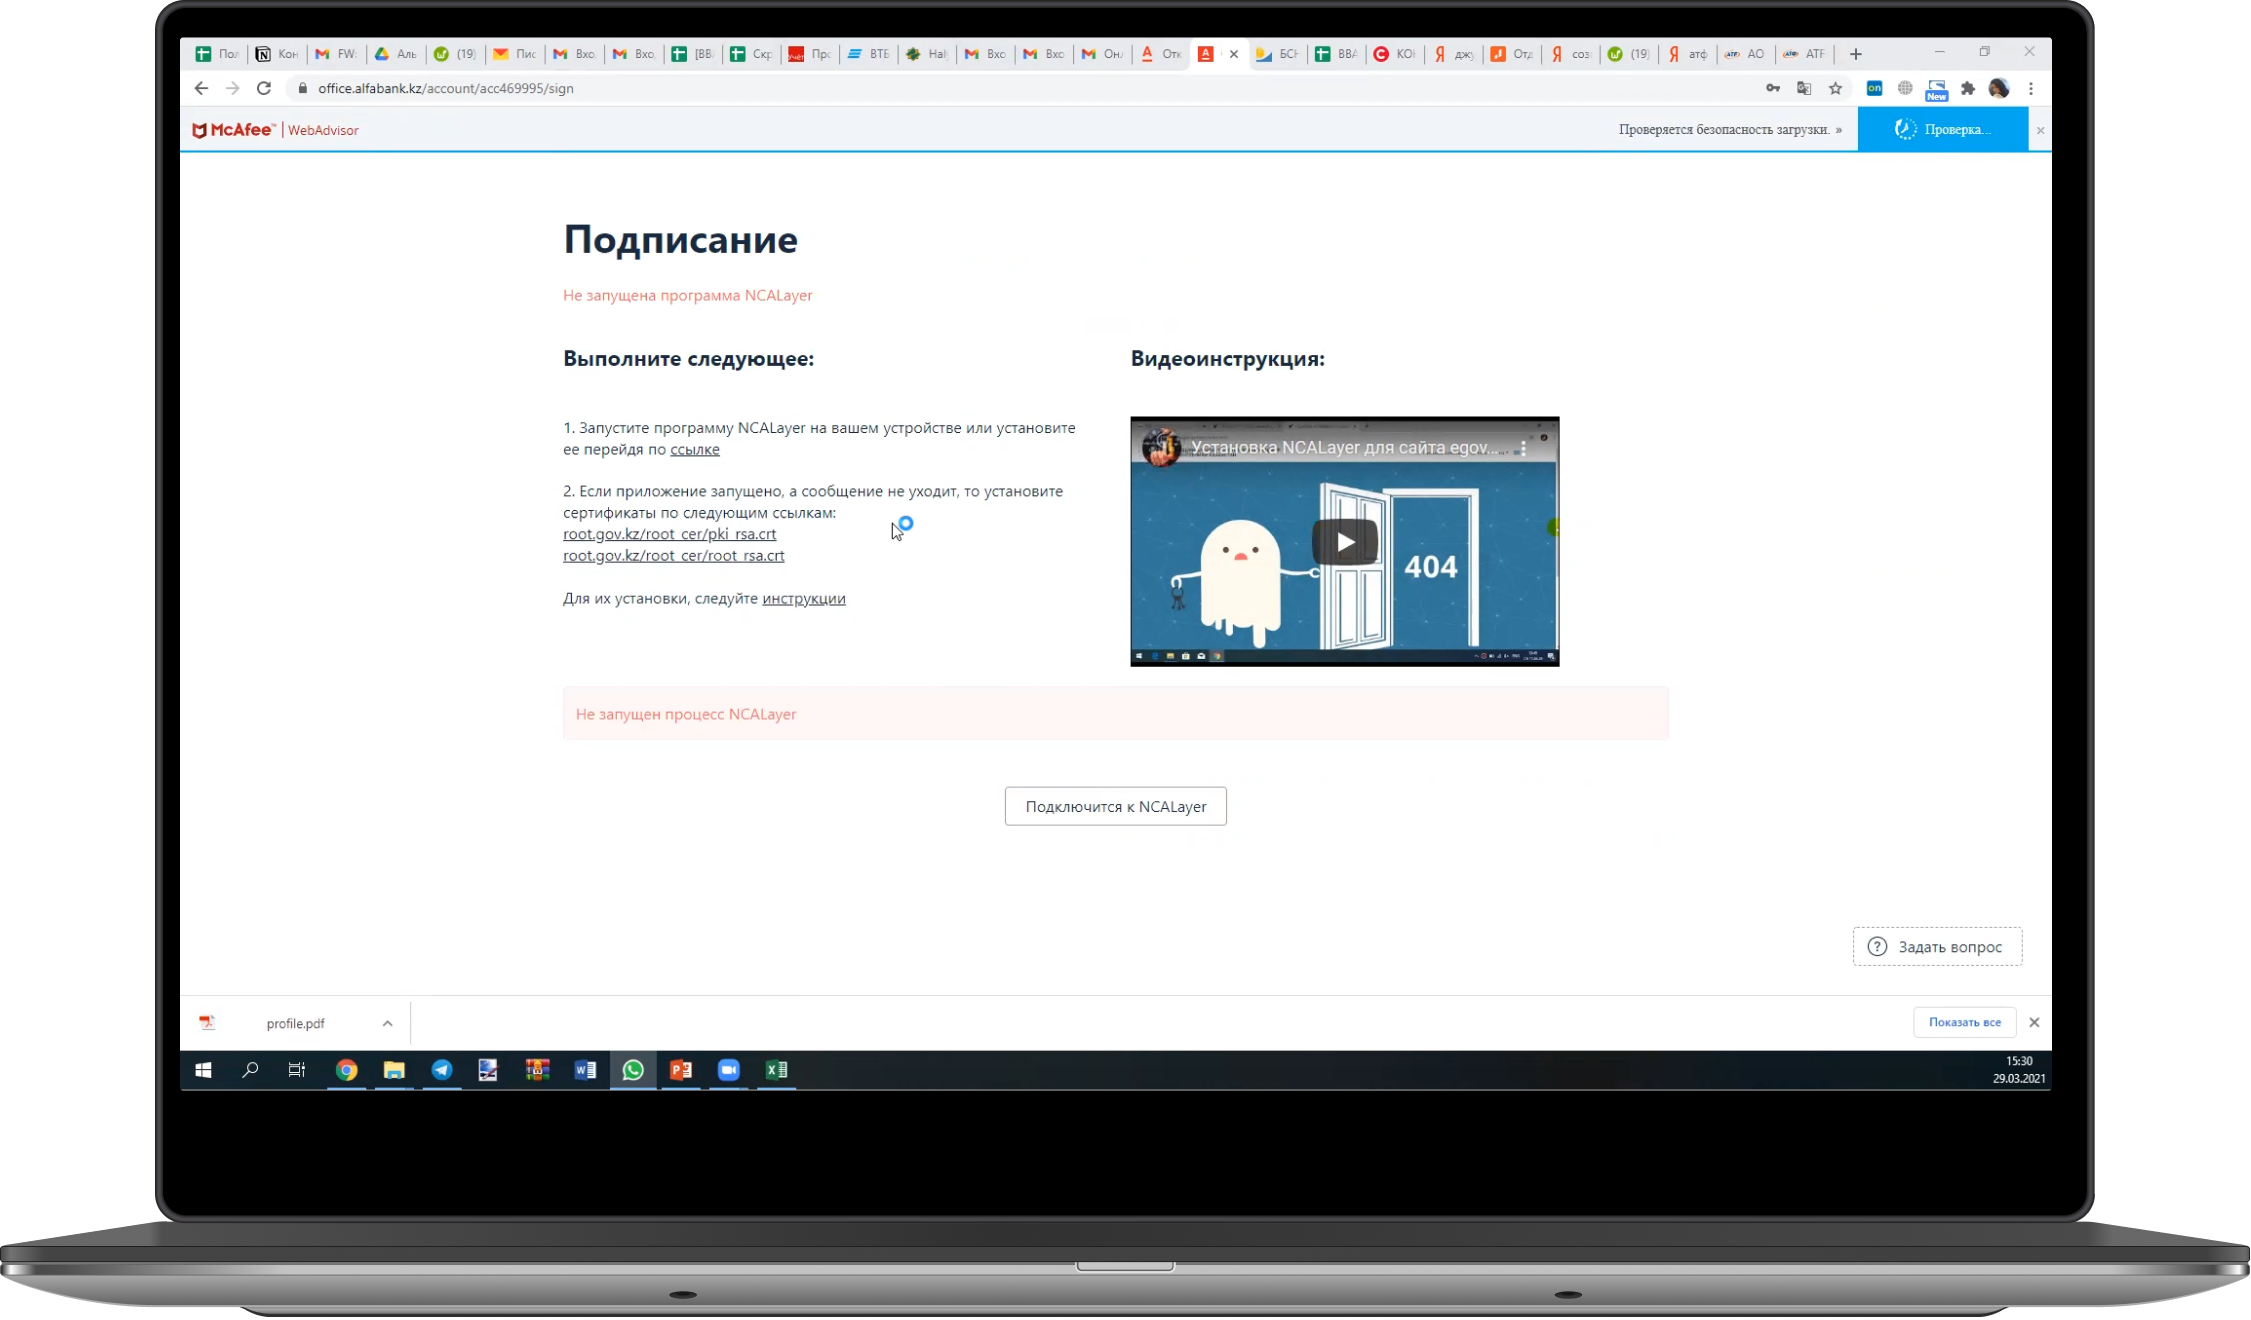The image size is (2251, 1320).
Task: Click the 'Не запущена программа NCALayer' warning text
Action: [x=687, y=295]
